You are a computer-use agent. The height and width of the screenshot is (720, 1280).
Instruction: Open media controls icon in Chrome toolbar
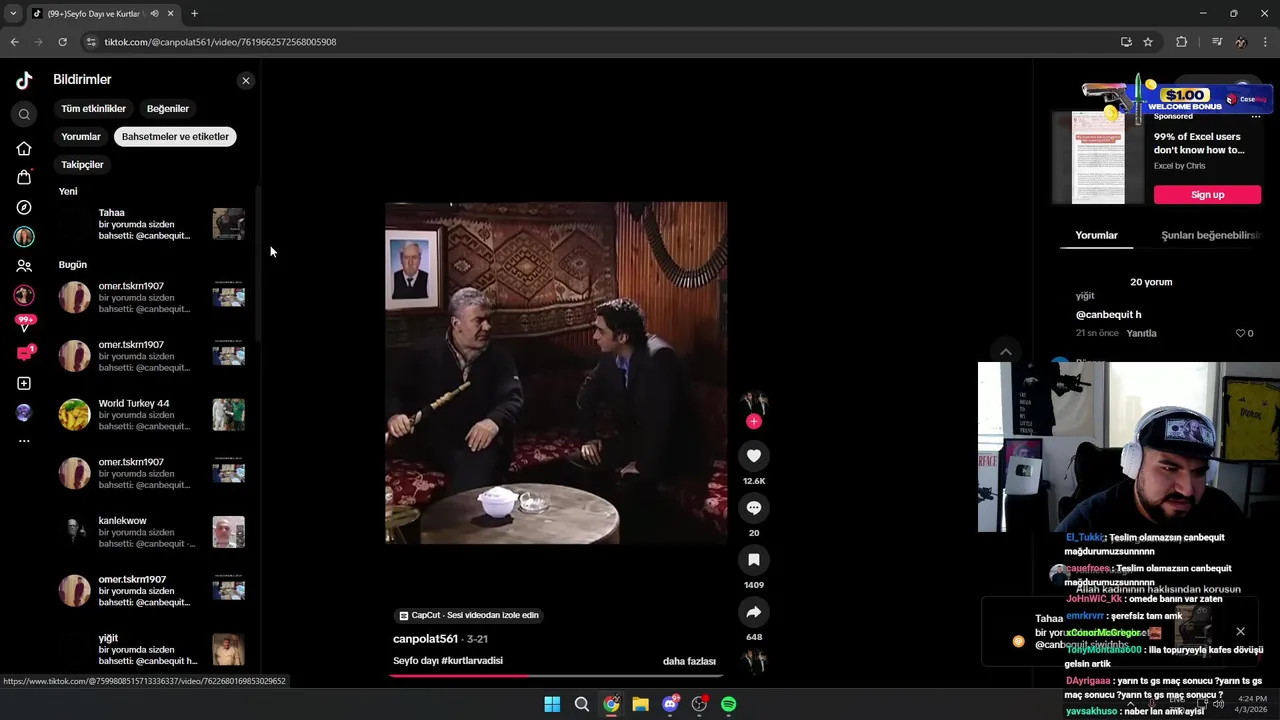point(1216,42)
